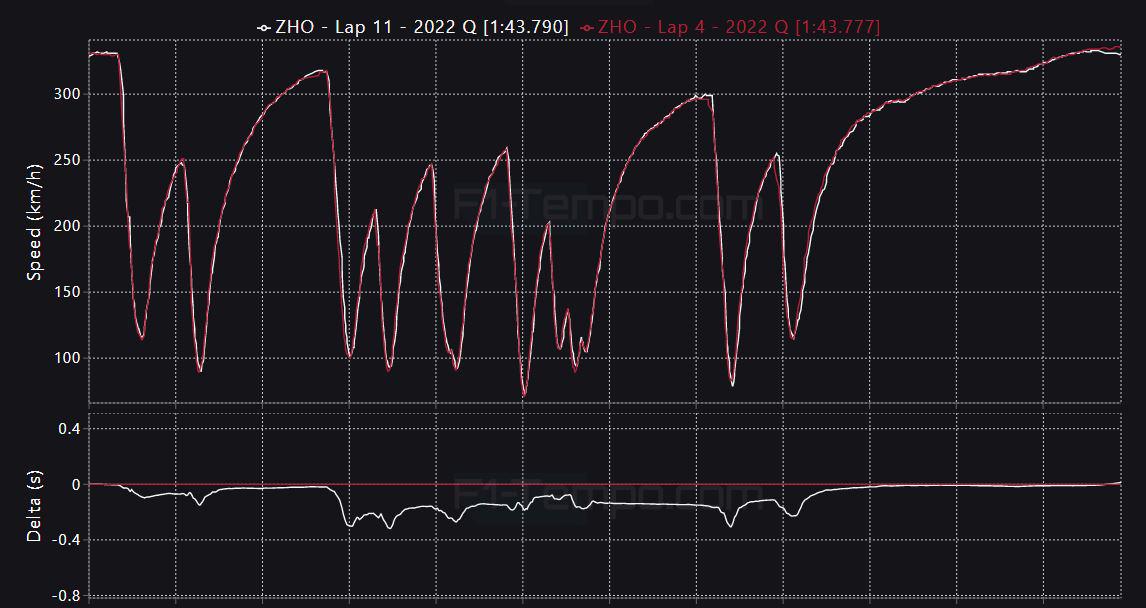Toggle the ZHO Lap 11 legend label
This screenshot has width=1146, height=608.
click(422, 27)
